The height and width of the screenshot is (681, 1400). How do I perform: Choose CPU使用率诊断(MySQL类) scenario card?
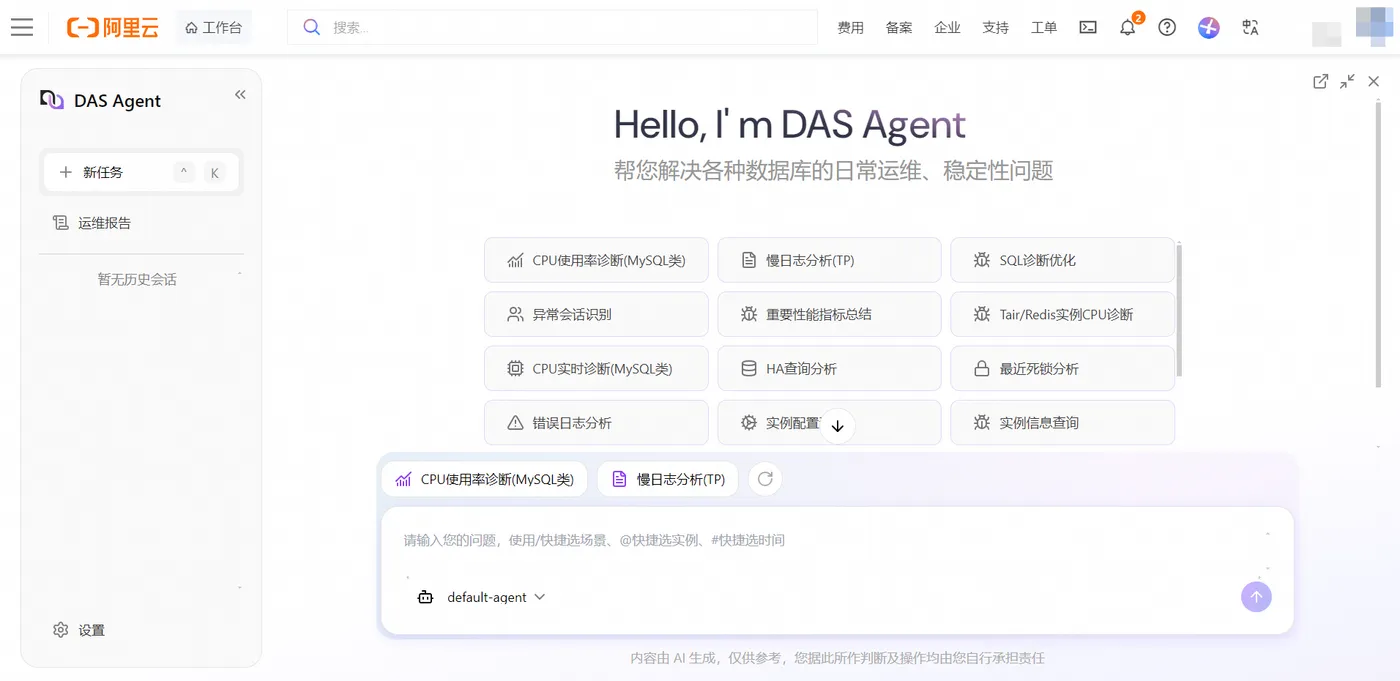point(596,260)
